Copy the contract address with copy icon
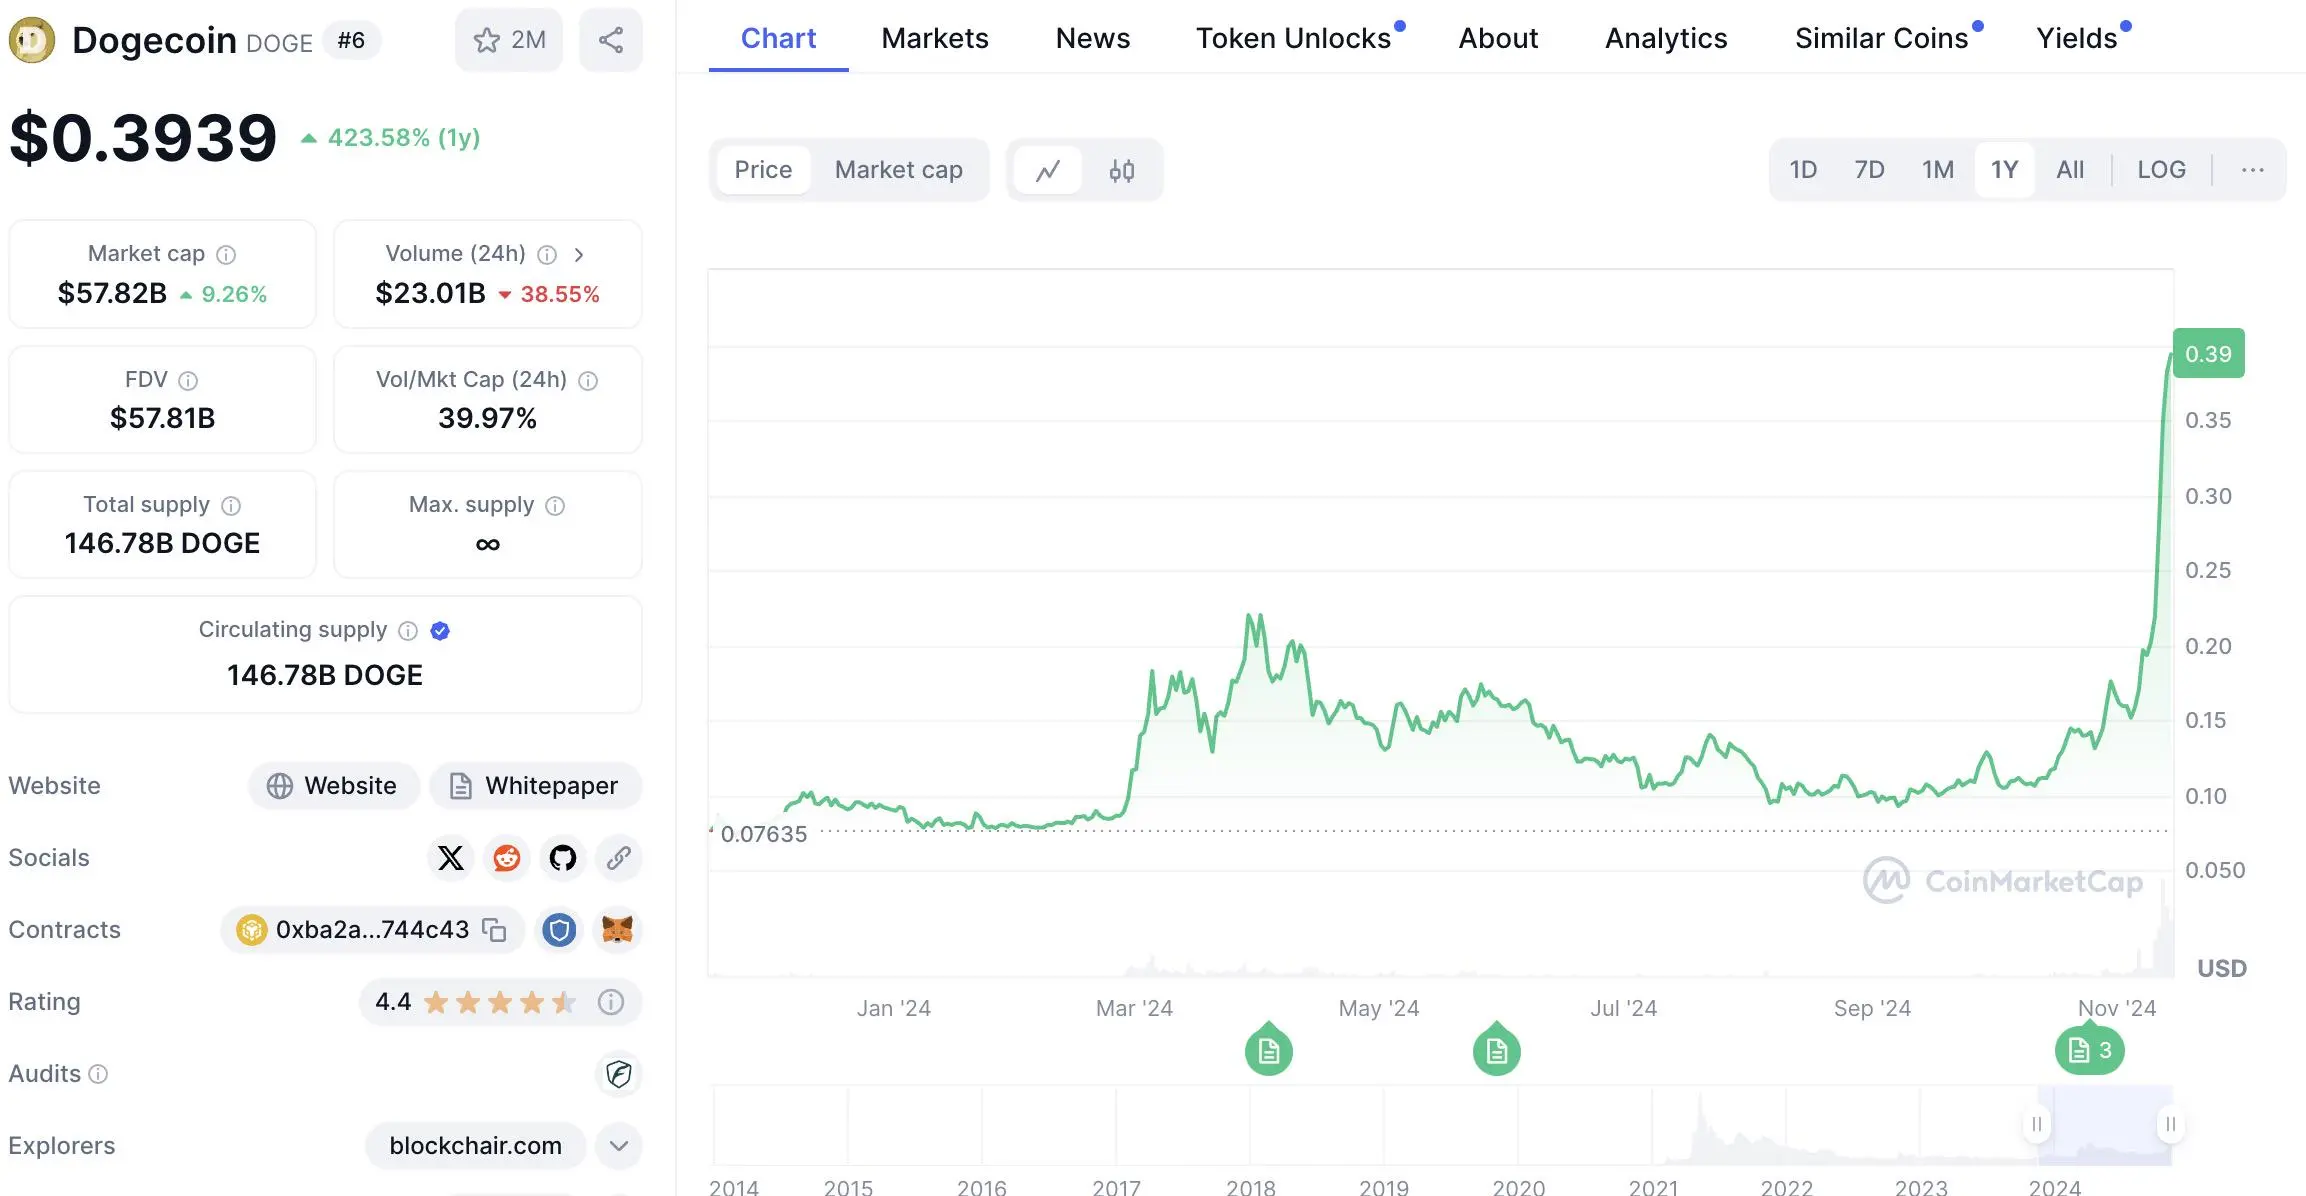This screenshot has height=1196, width=2306. (x=494, y=930)
